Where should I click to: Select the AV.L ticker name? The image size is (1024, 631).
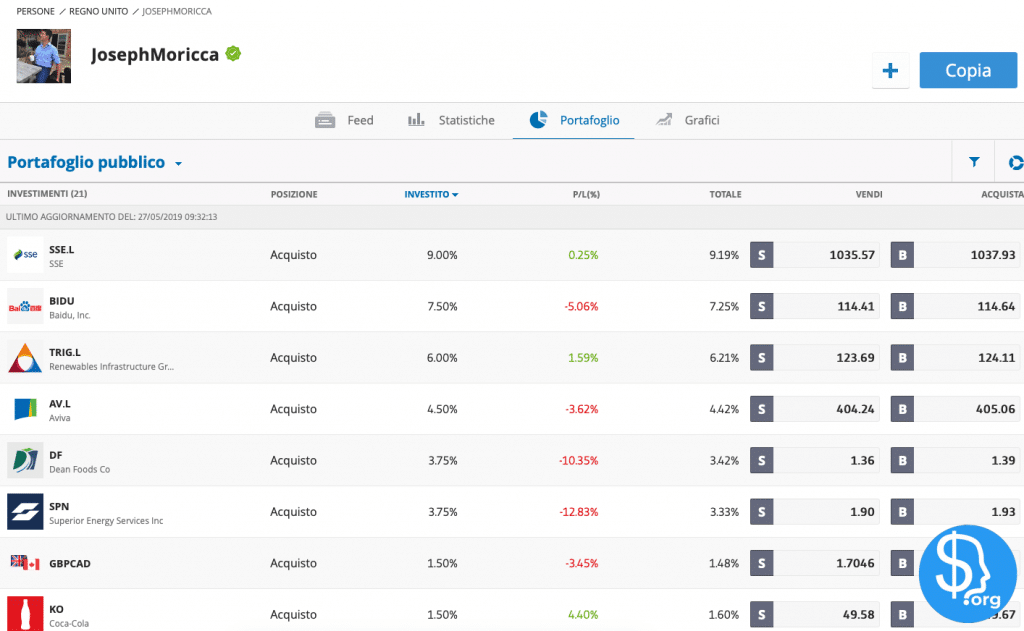coord(60,404)
